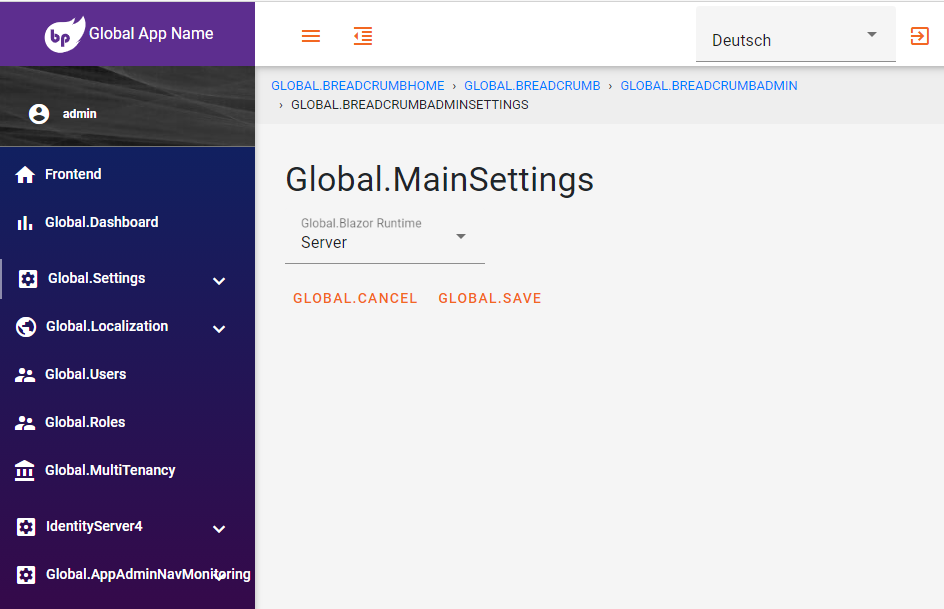The image size is (944, 609).
Task: Open the Global.Dashboard menu entry
Action: (x=103, y=221)
